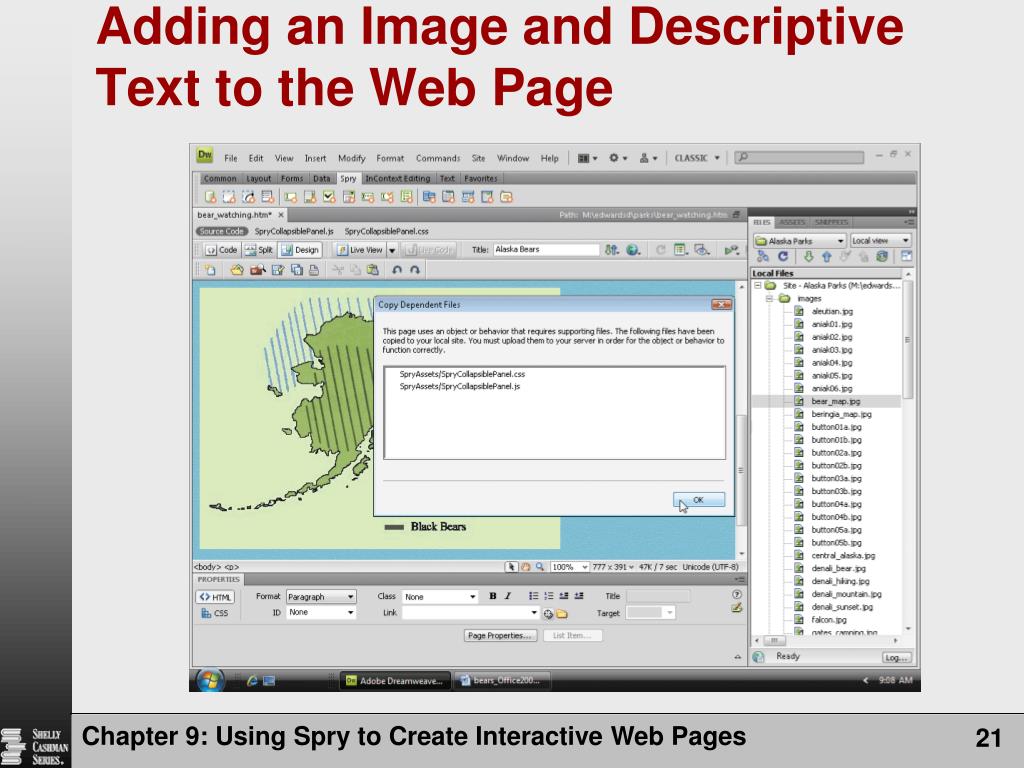
Task: Select the Hand tool in status bar
Action: (x=526, y=567)
